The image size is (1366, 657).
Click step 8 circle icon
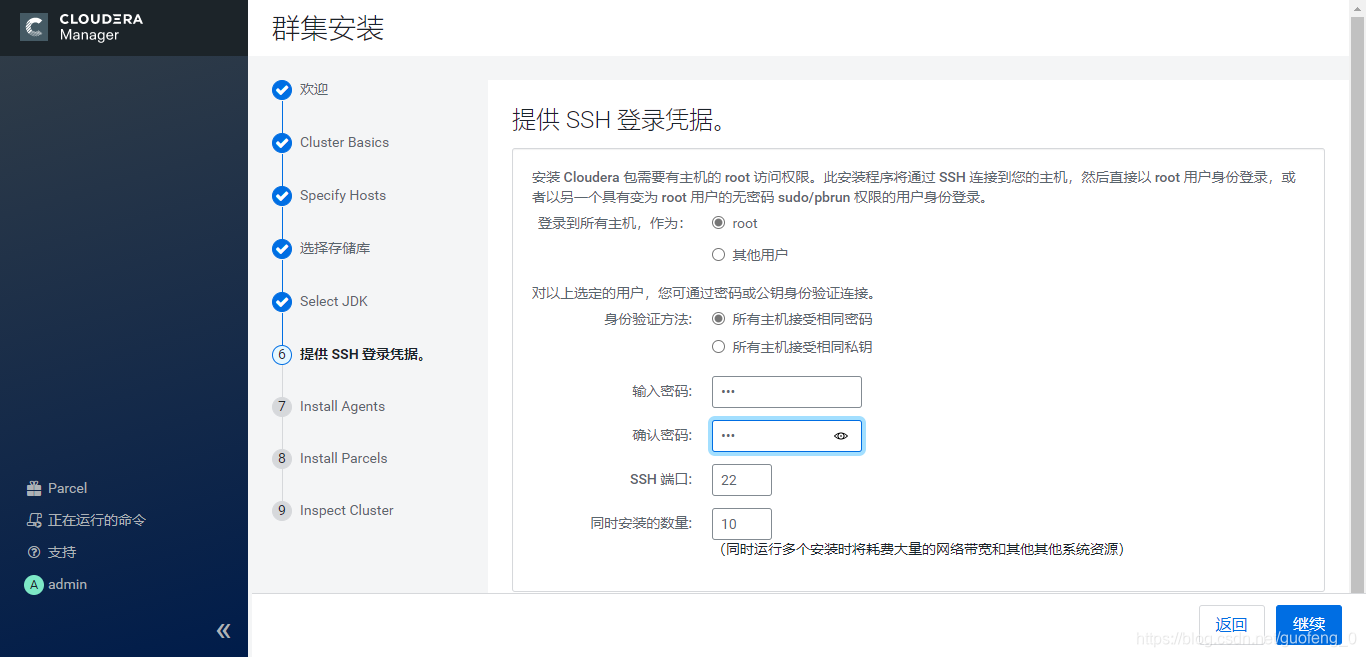[x=282, y=459]
